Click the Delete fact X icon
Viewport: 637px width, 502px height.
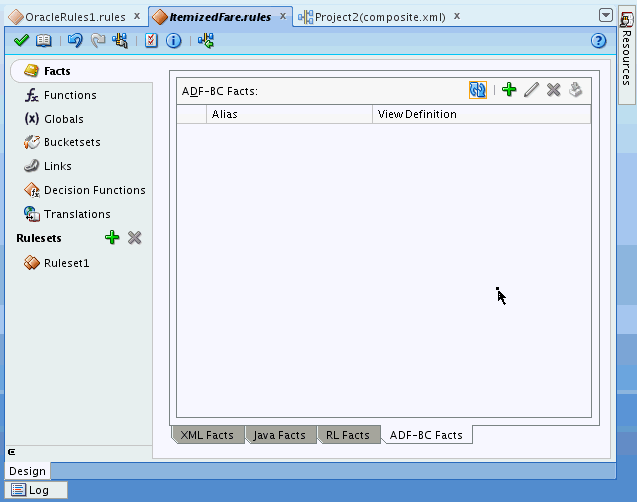click(x=553, y=89)
